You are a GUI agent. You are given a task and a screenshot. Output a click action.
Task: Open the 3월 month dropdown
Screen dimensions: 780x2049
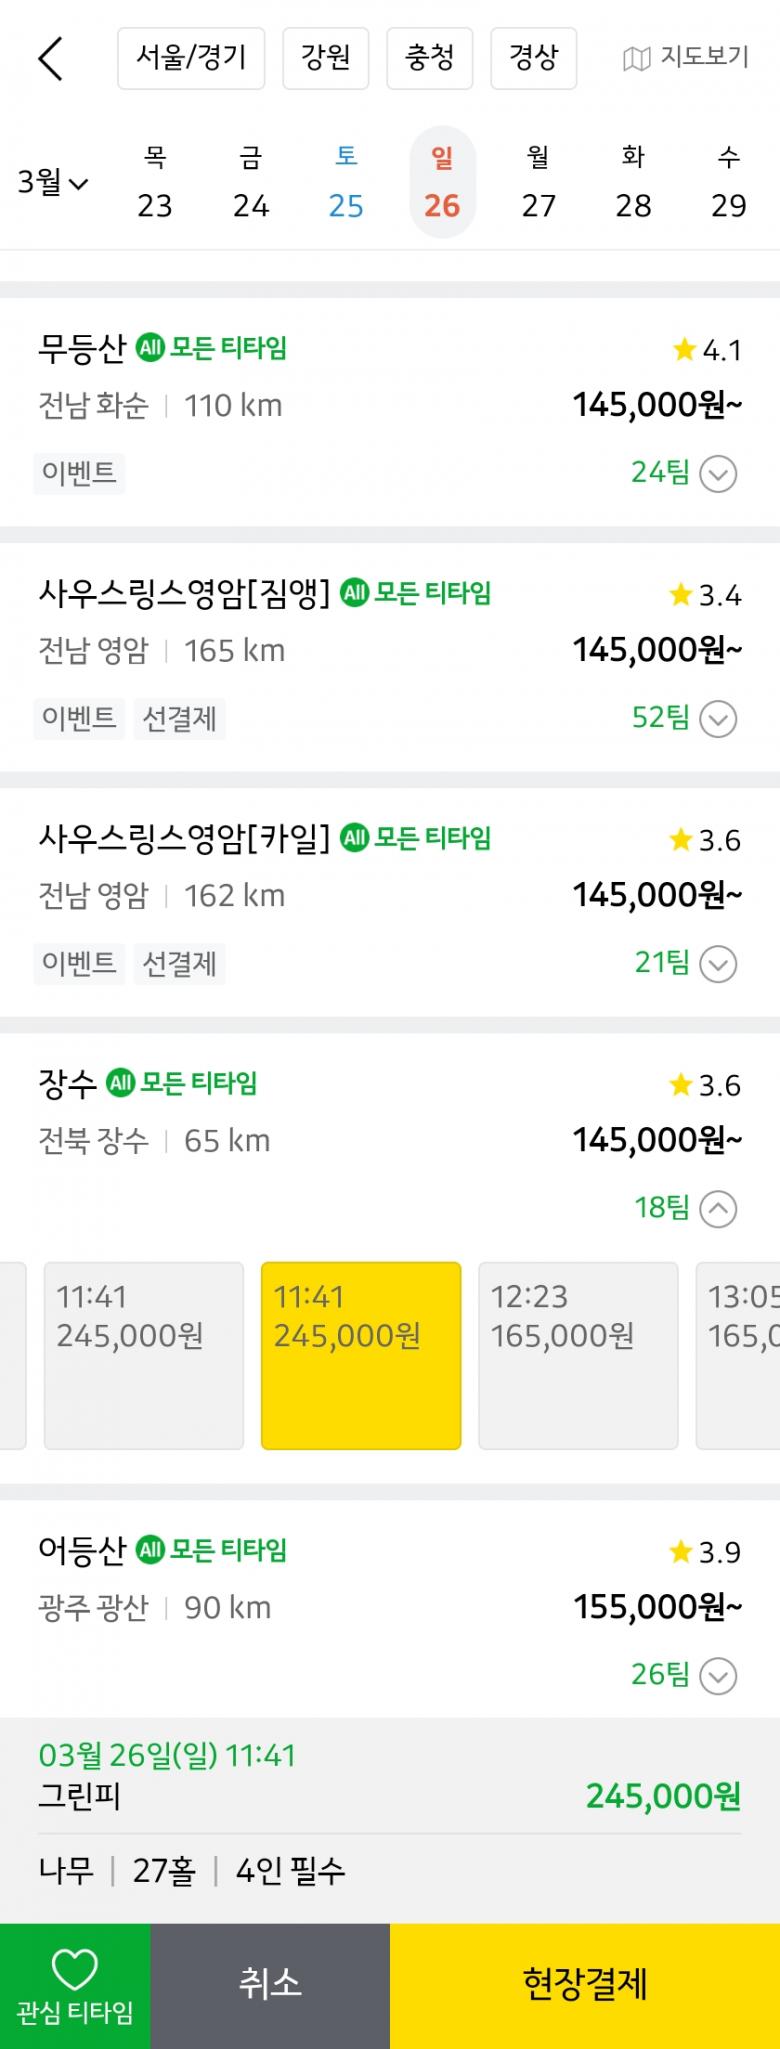(x=53, y=182)
